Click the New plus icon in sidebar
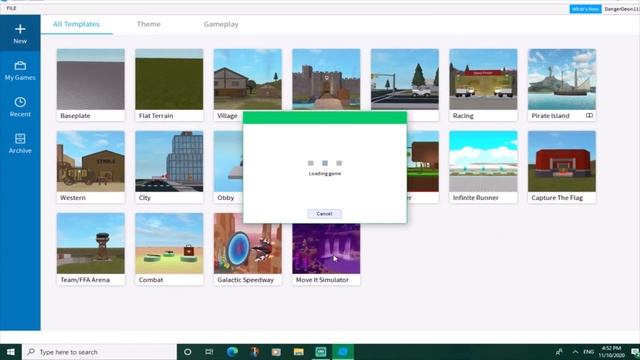Screen dimensions: 640x360 tap(20, 29)
